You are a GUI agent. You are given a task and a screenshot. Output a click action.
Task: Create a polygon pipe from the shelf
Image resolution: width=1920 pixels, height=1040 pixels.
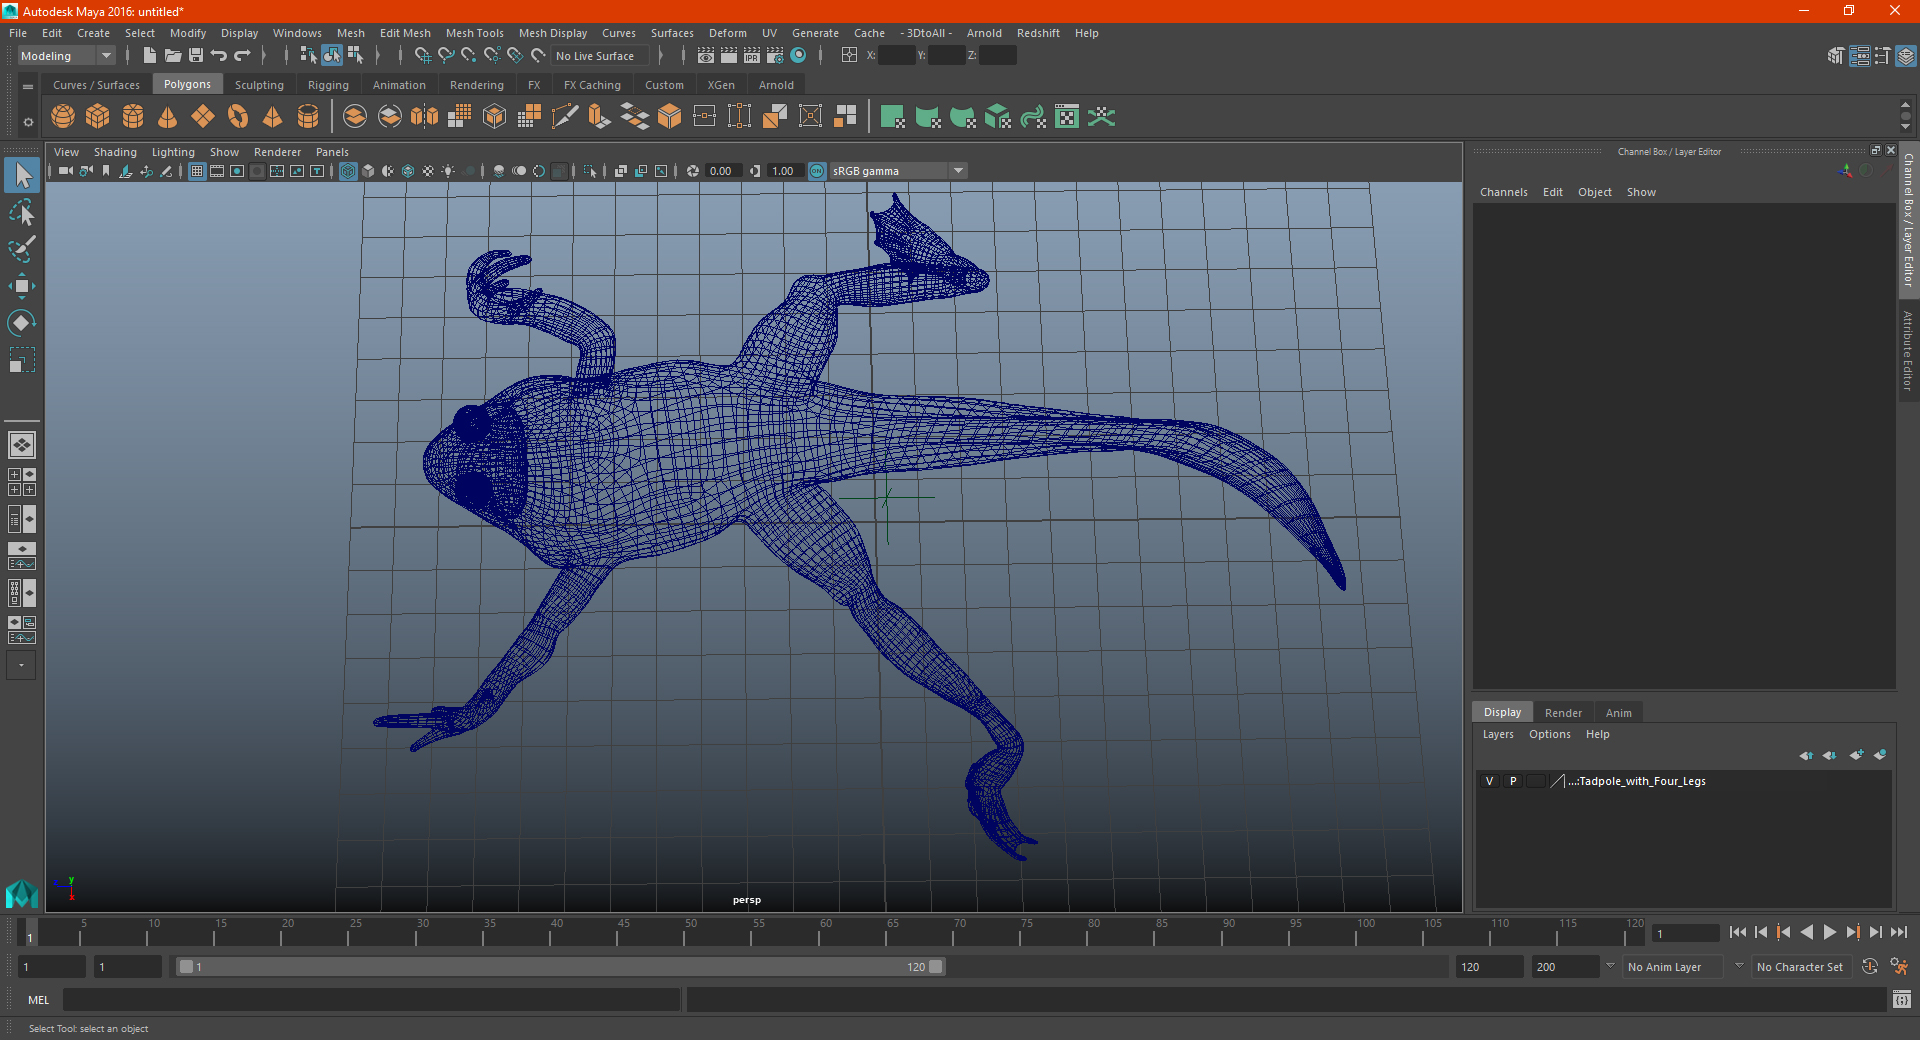[308, 117]
